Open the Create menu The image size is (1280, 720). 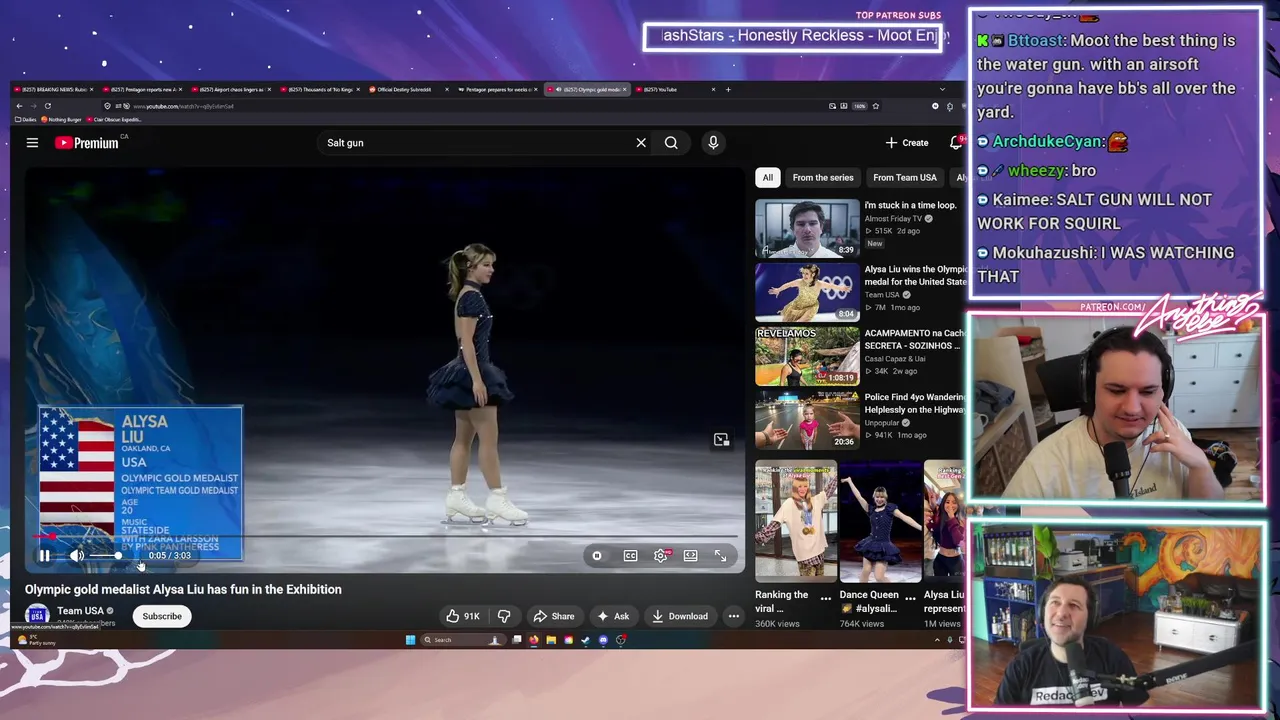(907, 143)
